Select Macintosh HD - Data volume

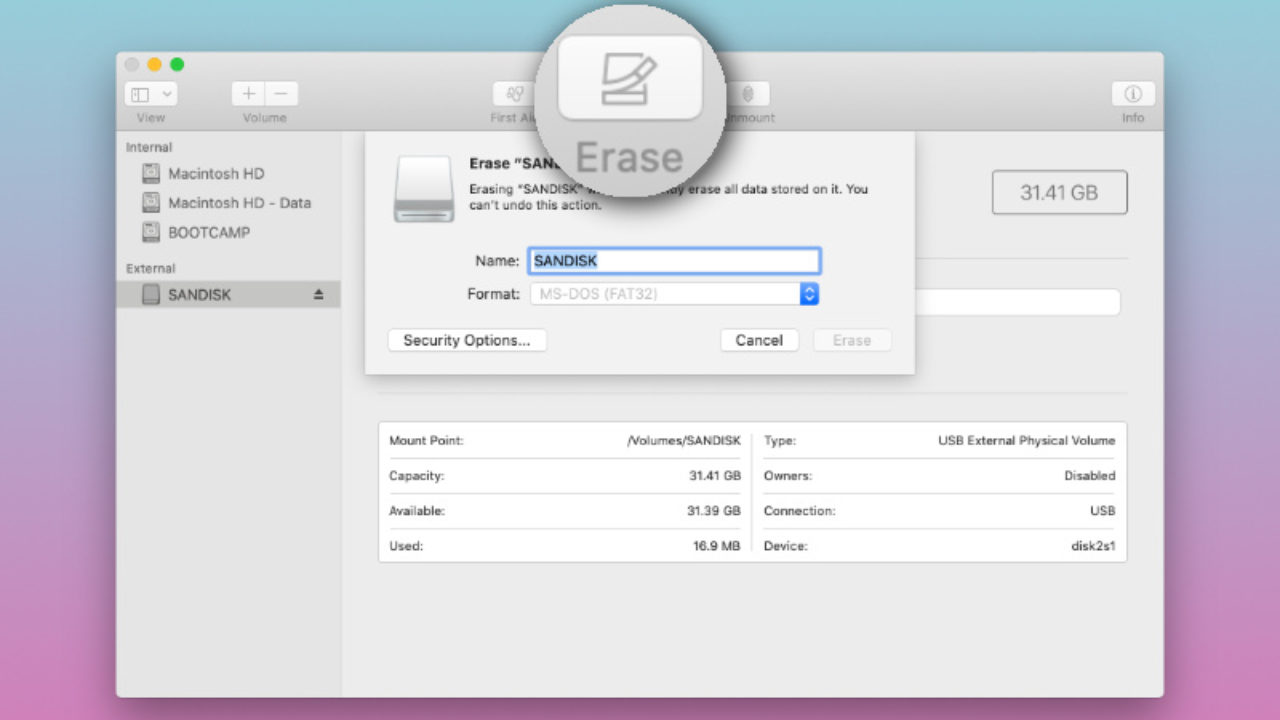coord(239,203)
